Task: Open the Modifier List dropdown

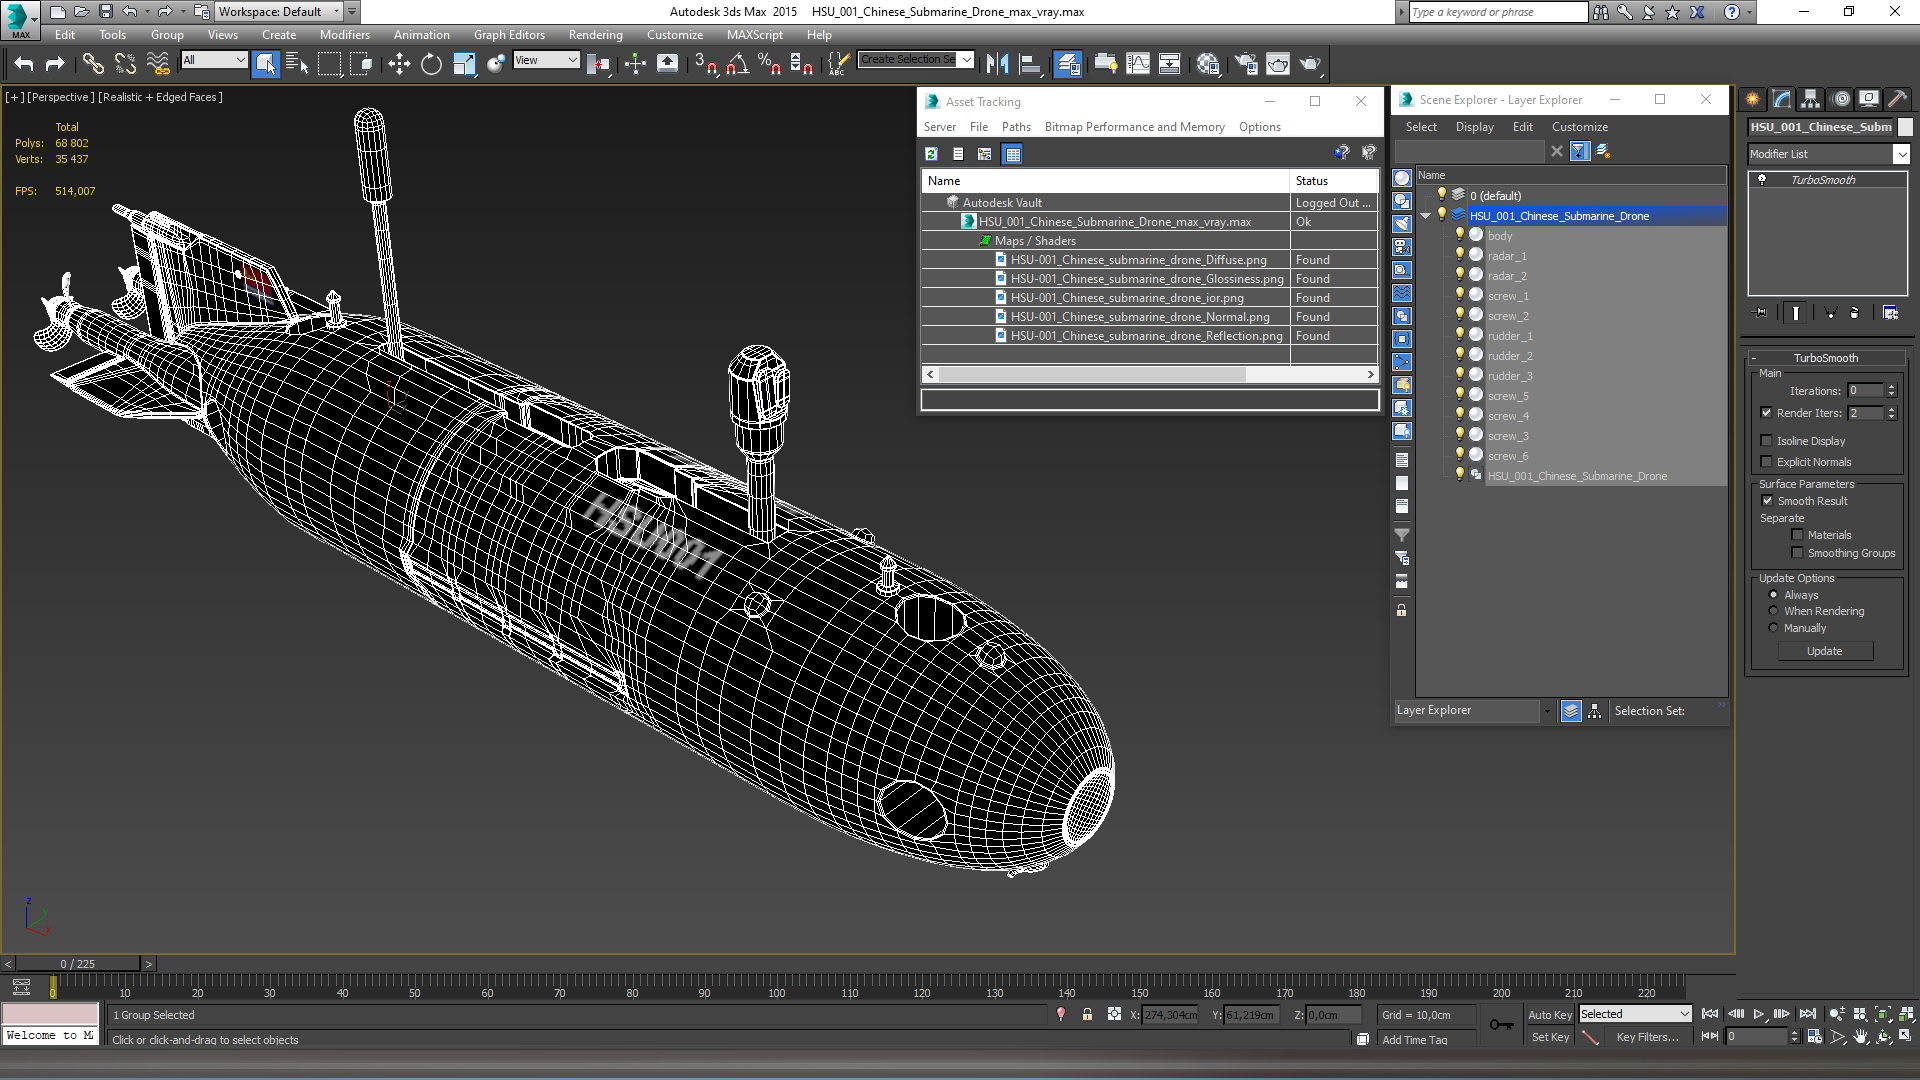Action: coord(1828,154)
